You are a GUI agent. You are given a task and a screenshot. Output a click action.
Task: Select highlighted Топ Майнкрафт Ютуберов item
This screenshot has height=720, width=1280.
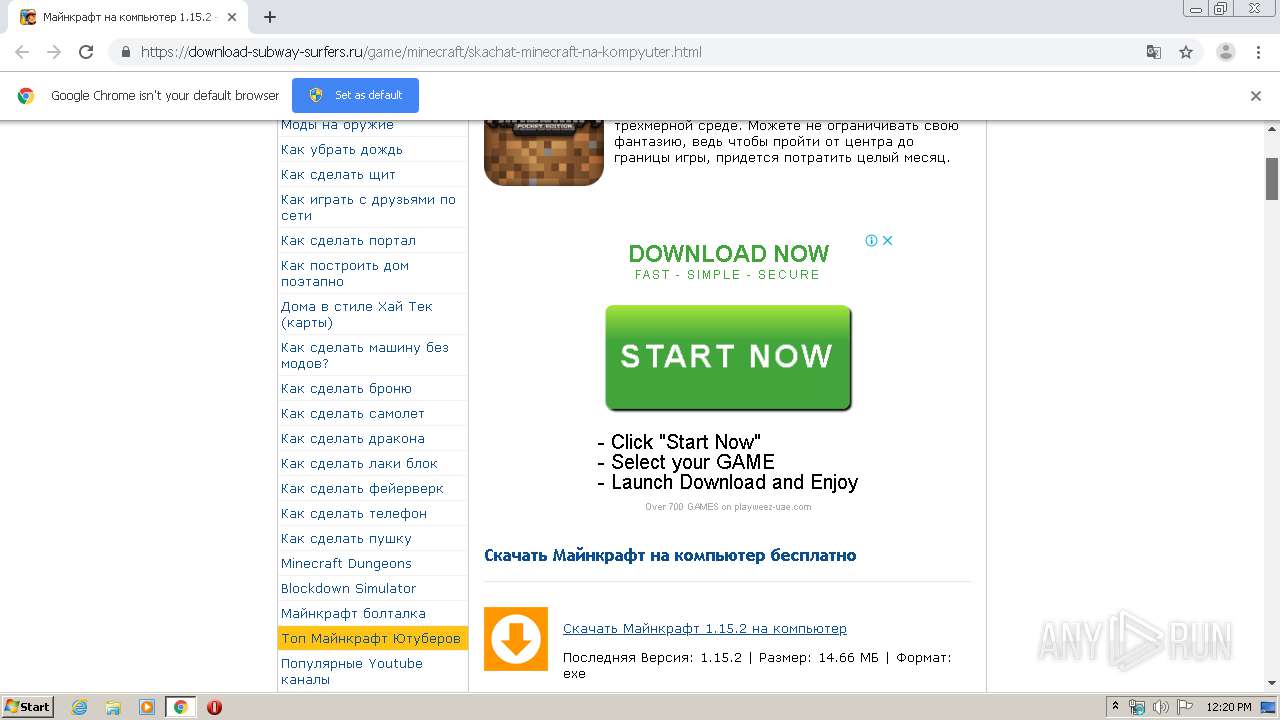pos(373,638)
